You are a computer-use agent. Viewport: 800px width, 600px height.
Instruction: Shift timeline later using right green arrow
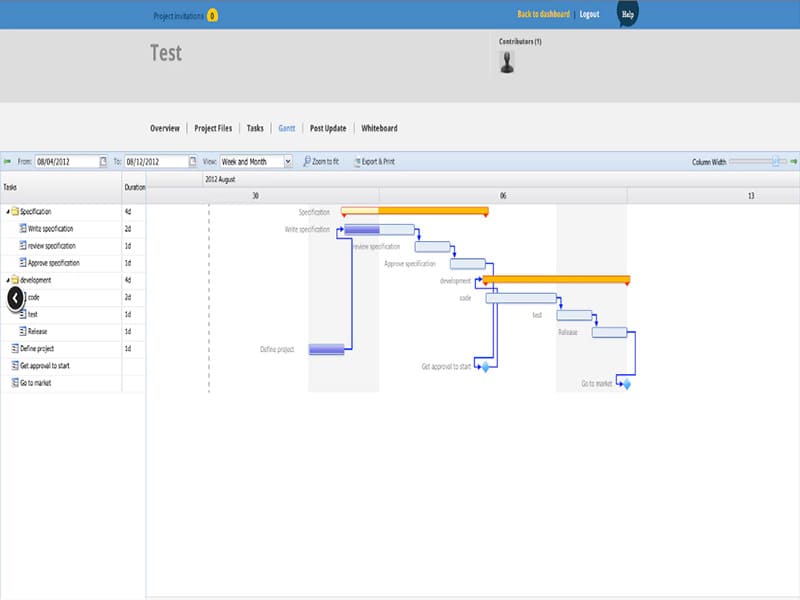[793, 161]
